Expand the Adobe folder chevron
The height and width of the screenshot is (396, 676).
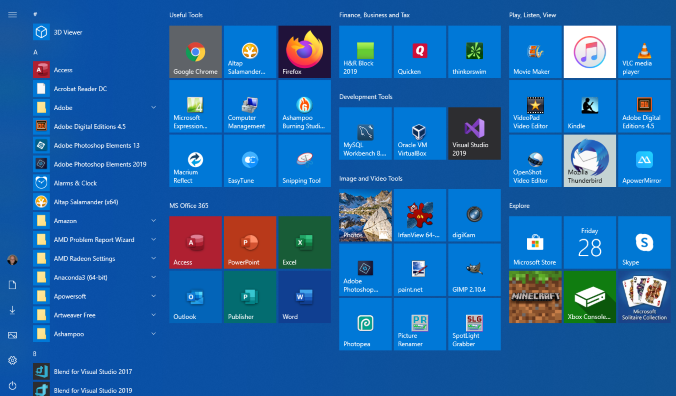[x=153, y=107]
